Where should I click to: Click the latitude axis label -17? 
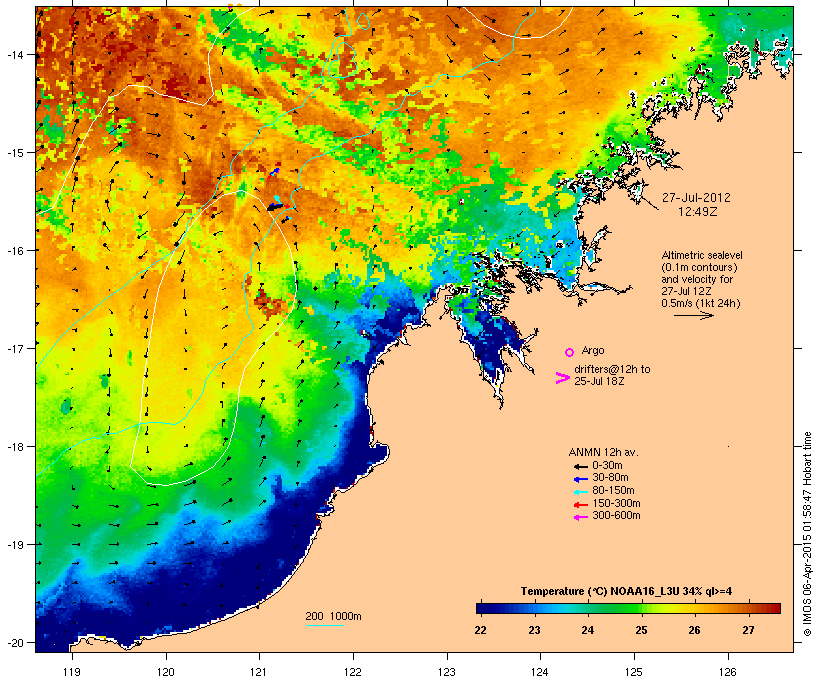click(x=15, y=348)
